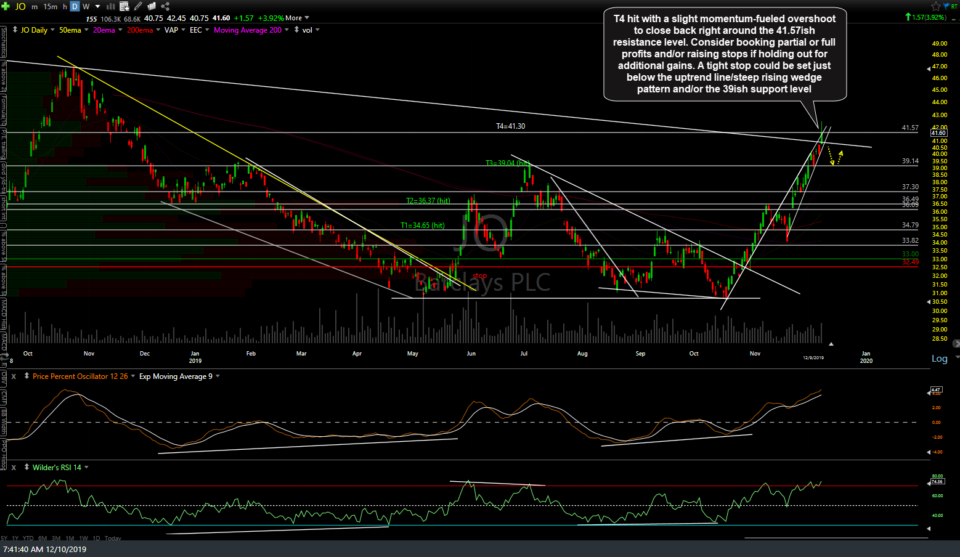Open the timeframe dropdown arrow after W
Image resolution: width=960 pixels, height=557 pixels.
(x=97, y=7)
